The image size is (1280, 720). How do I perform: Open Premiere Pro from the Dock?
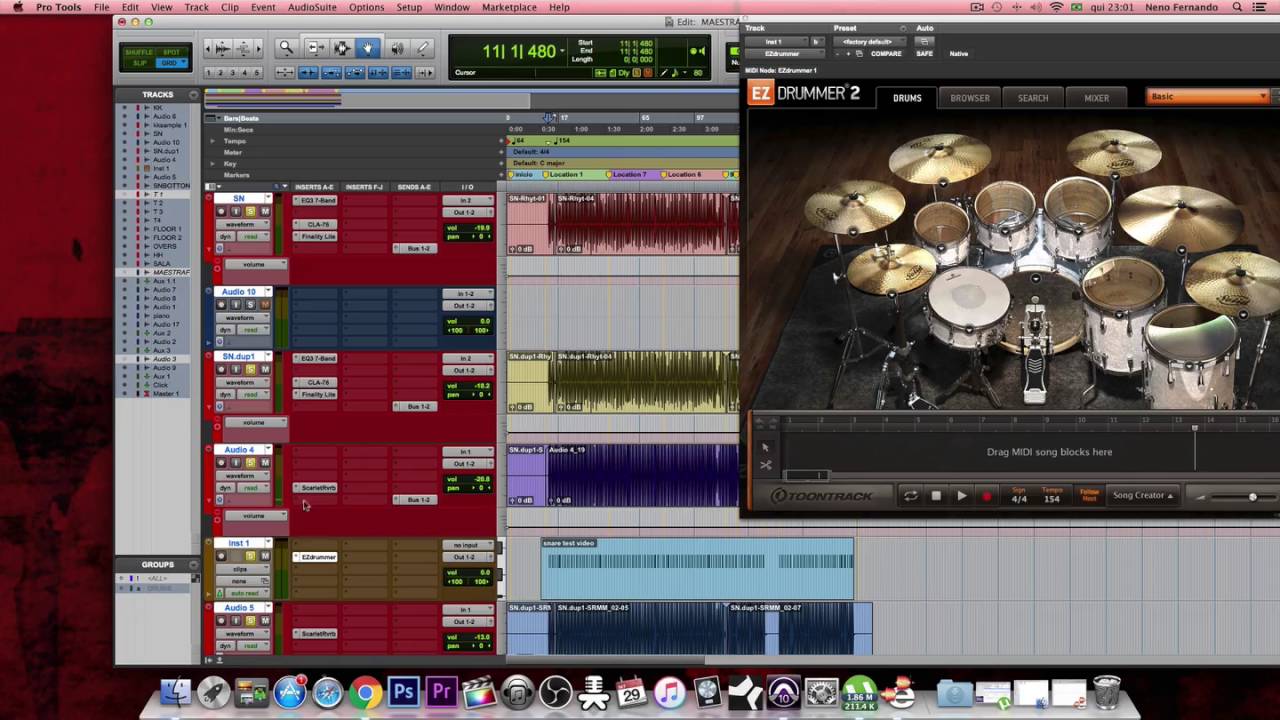point(441,692)
